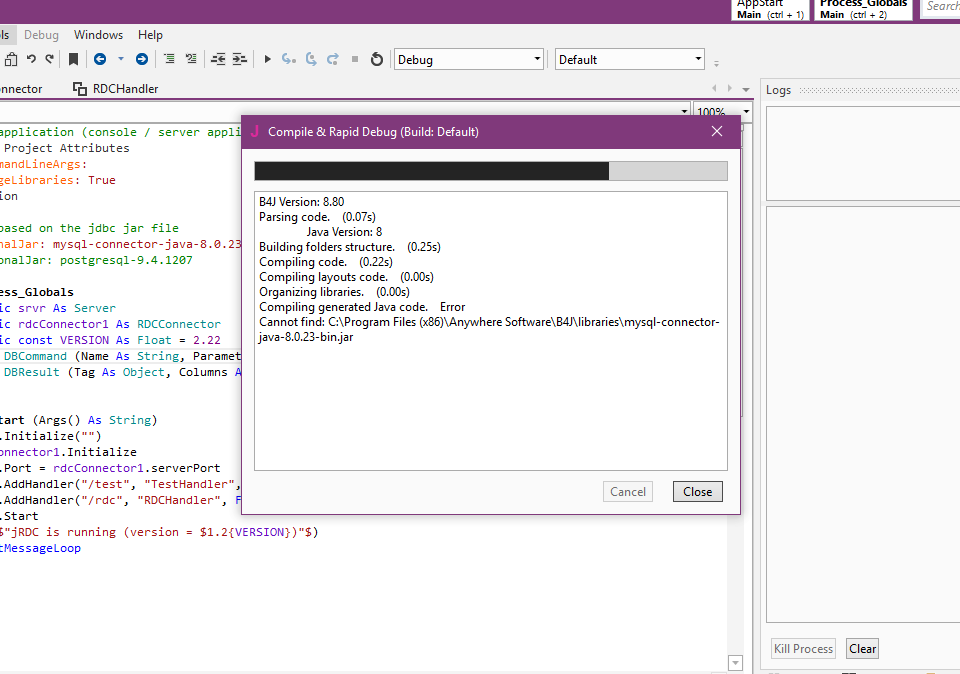Click the compile progress bar
The image size is (960, 674).
tap(490, 171)
